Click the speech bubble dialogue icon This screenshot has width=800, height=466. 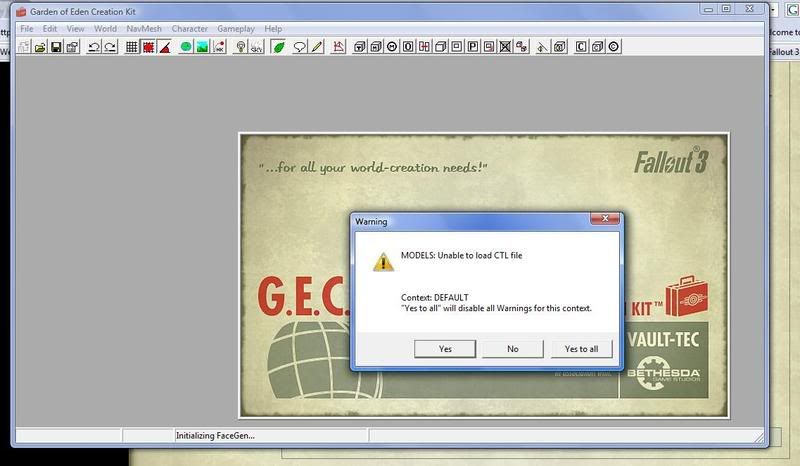point(300,47)
